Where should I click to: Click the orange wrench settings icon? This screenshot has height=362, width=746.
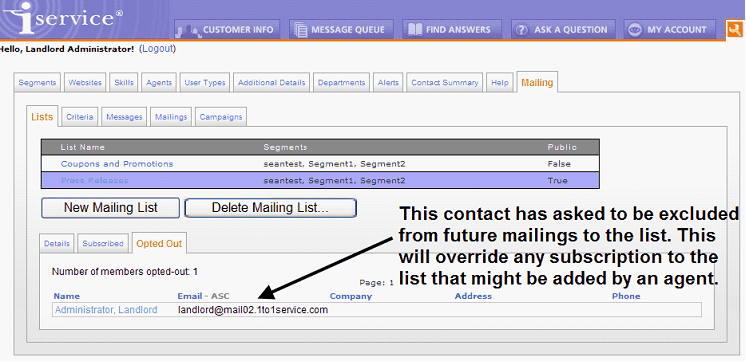point(735,29)
